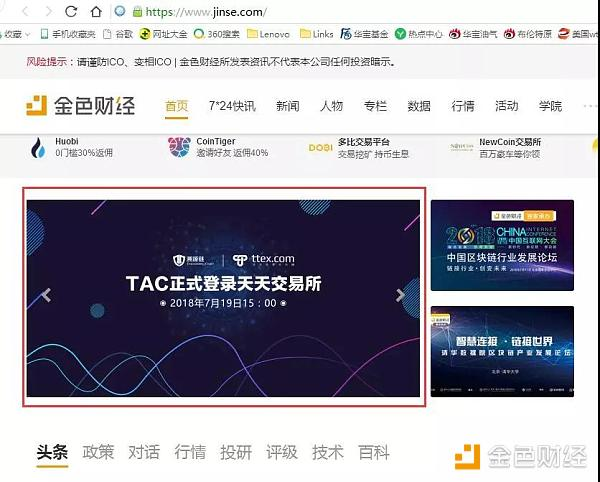The height and width of the screenshot is (482, 600).
Task: Click the NewCoin logo
Action: click(462, 147)
